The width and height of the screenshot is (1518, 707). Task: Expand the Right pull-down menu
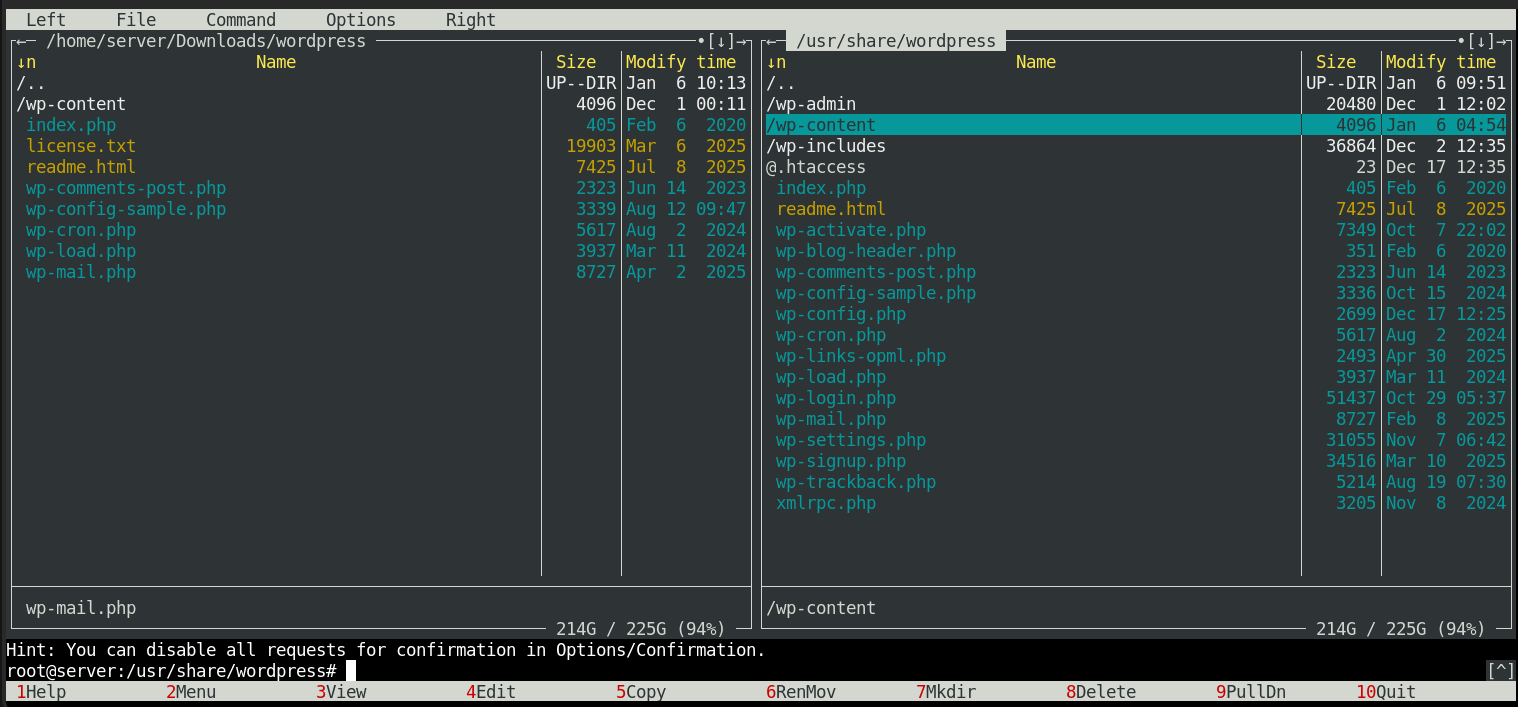coord(470,20)
